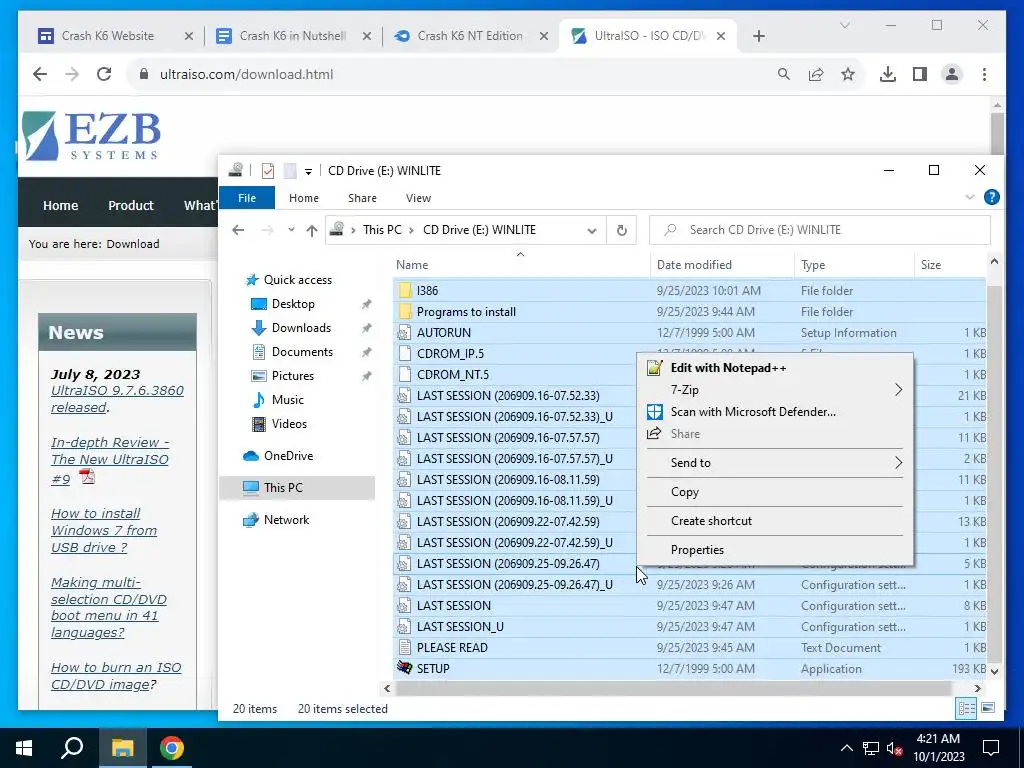
Task: Reload the UltraISO page
Action: click(x=104, y=74)
